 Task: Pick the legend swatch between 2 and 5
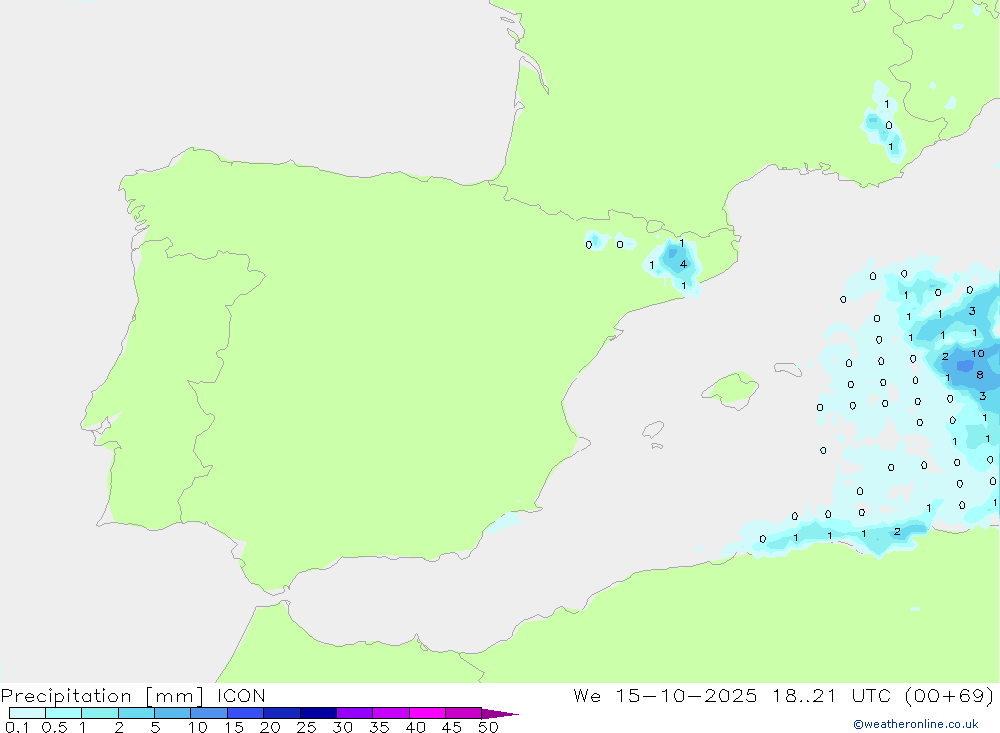click(x=136, y=713)
